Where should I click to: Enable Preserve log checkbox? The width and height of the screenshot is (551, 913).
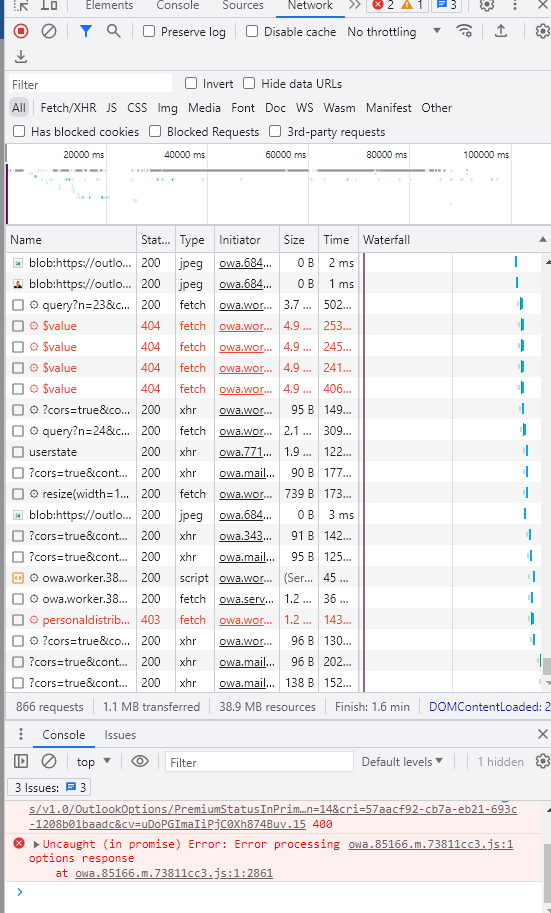tap(149, 31)
